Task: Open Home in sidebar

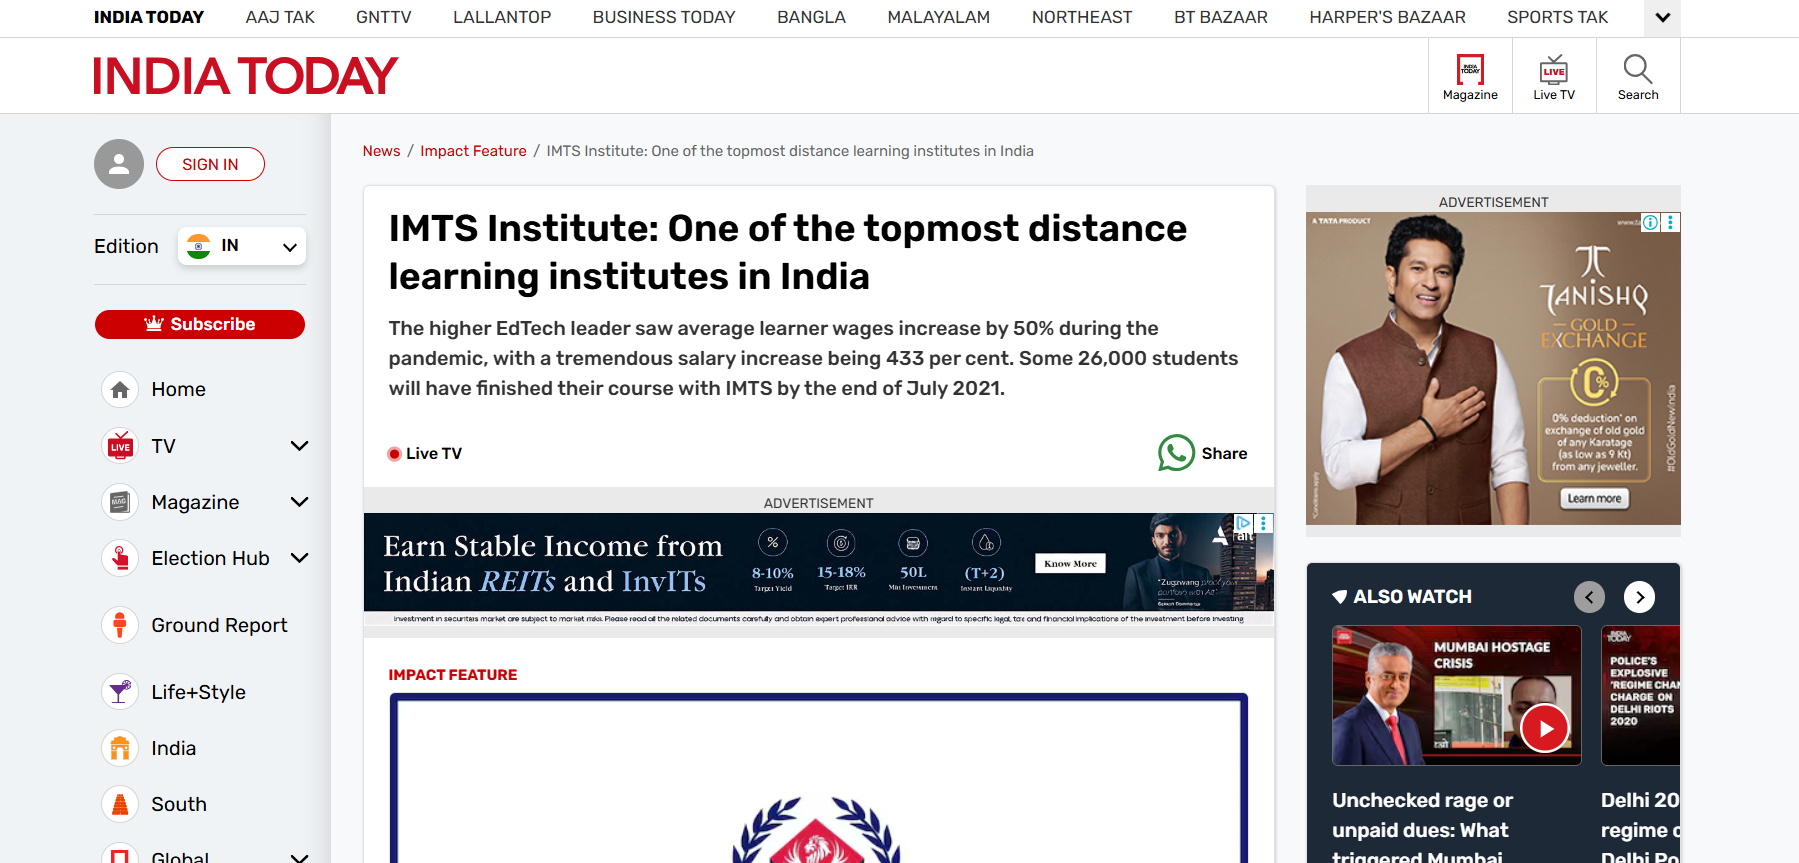Action: click(178, 389)
